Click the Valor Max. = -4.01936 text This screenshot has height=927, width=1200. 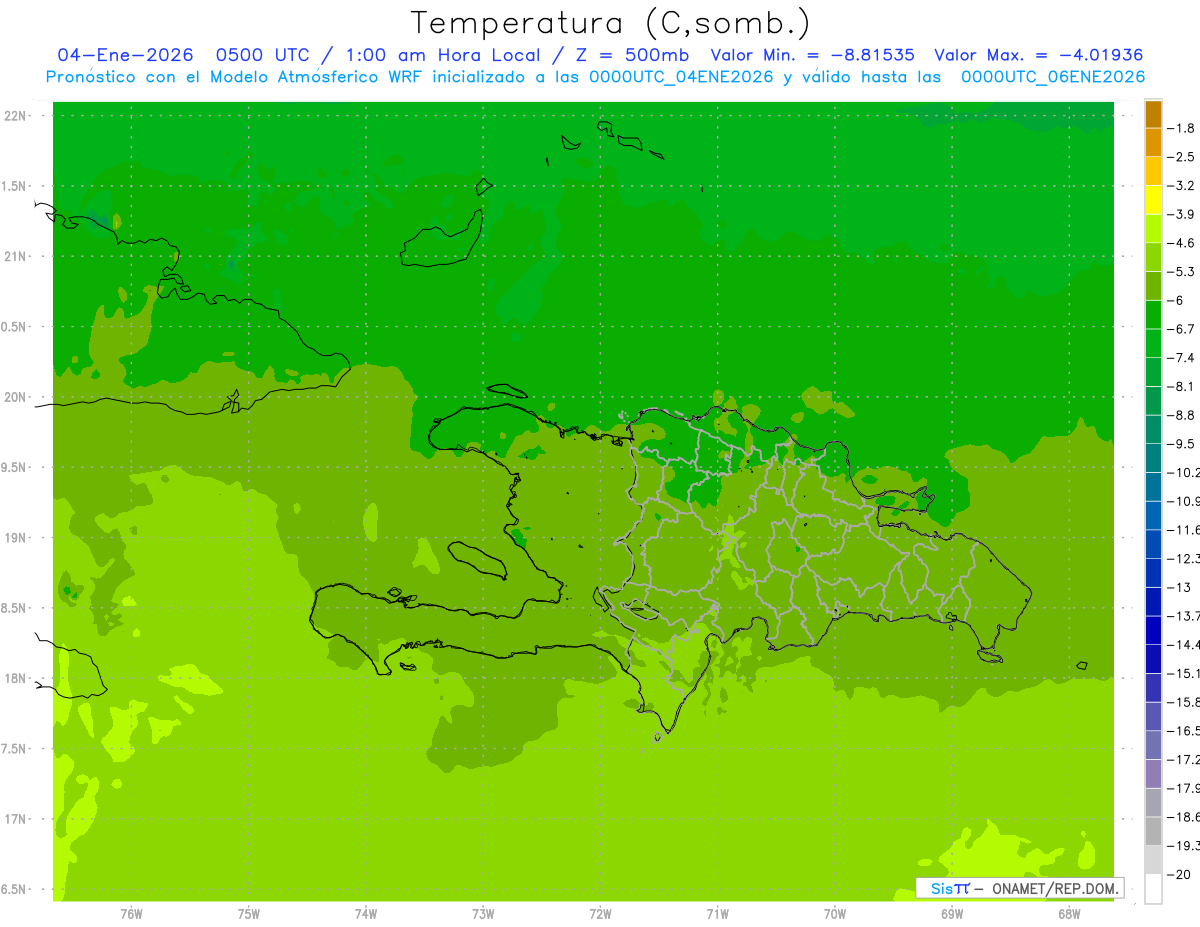tap(1038, 55)
